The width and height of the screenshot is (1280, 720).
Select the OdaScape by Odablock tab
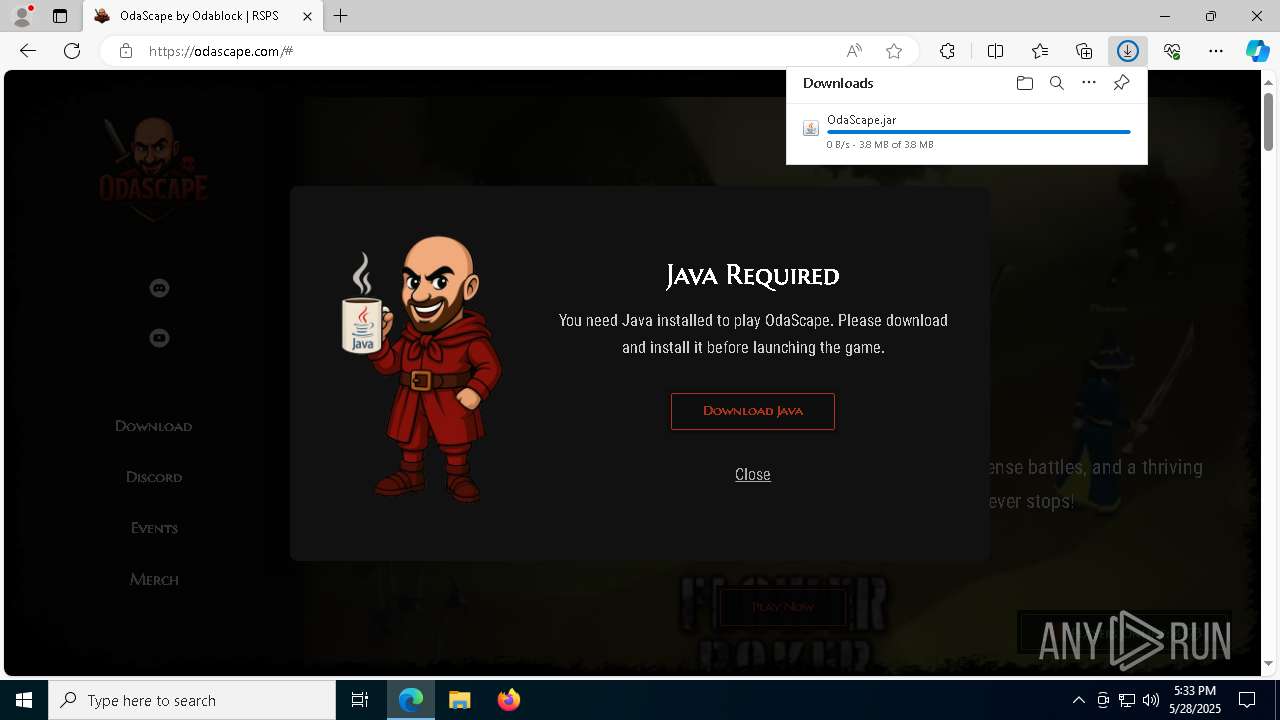click(x=203, y=16)
